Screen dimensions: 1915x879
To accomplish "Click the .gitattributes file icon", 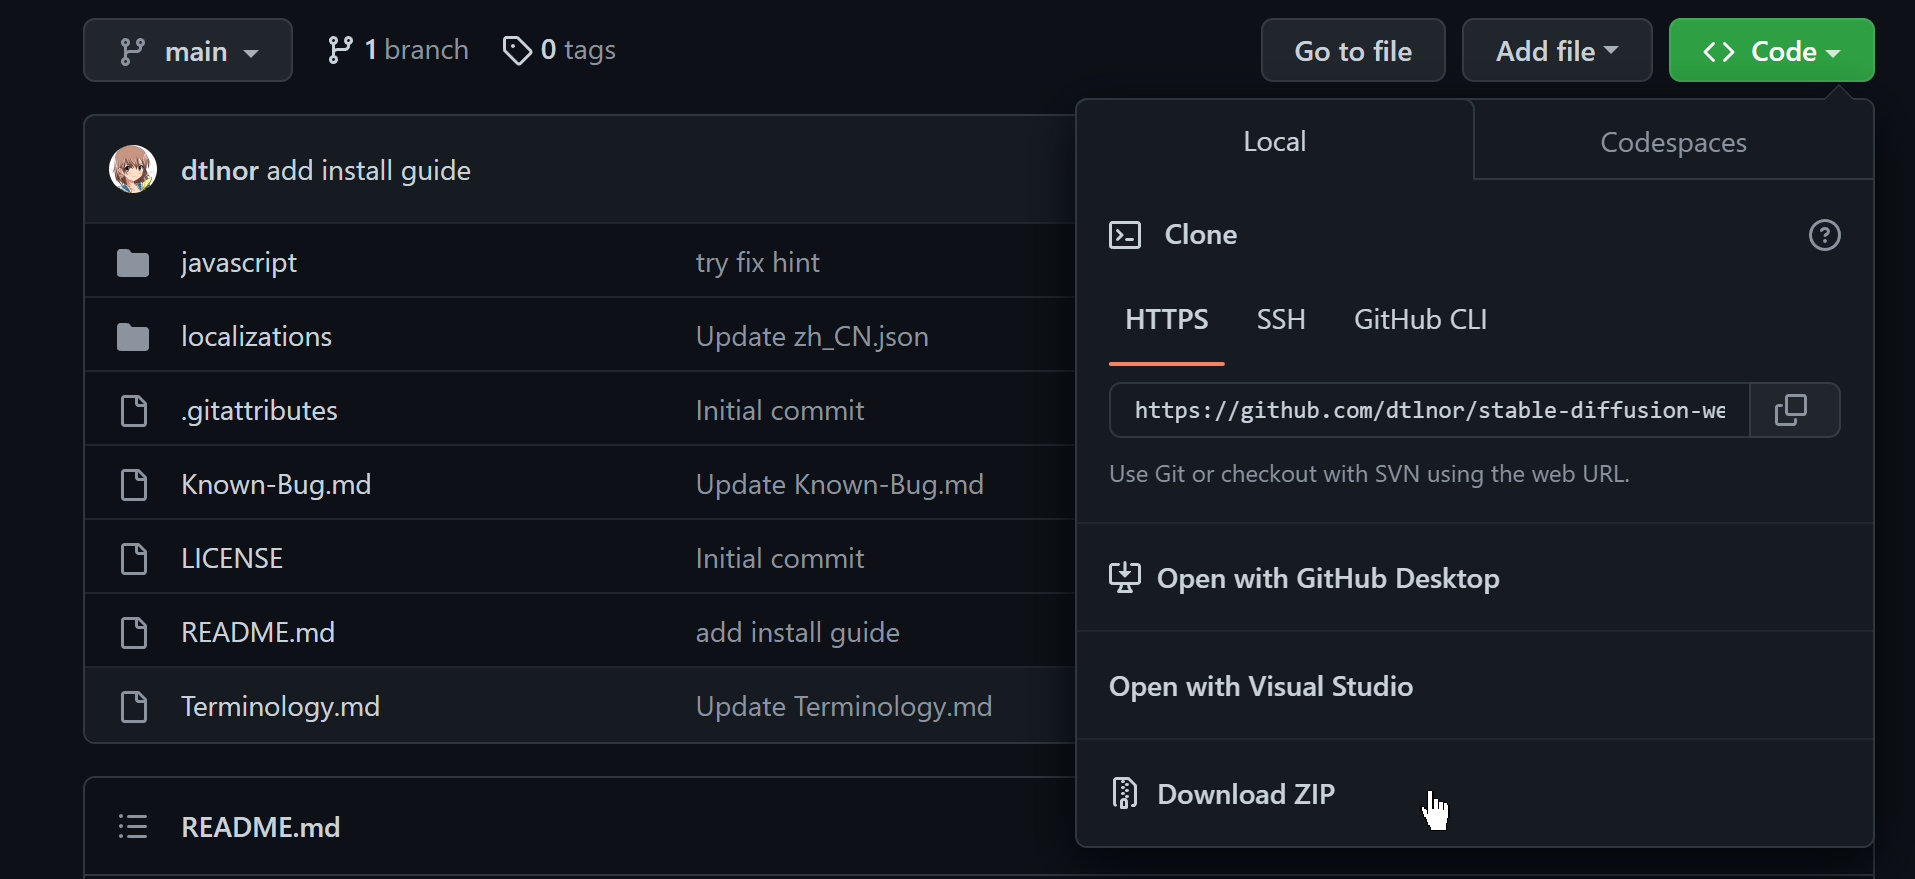I will [x=133, y=411].
